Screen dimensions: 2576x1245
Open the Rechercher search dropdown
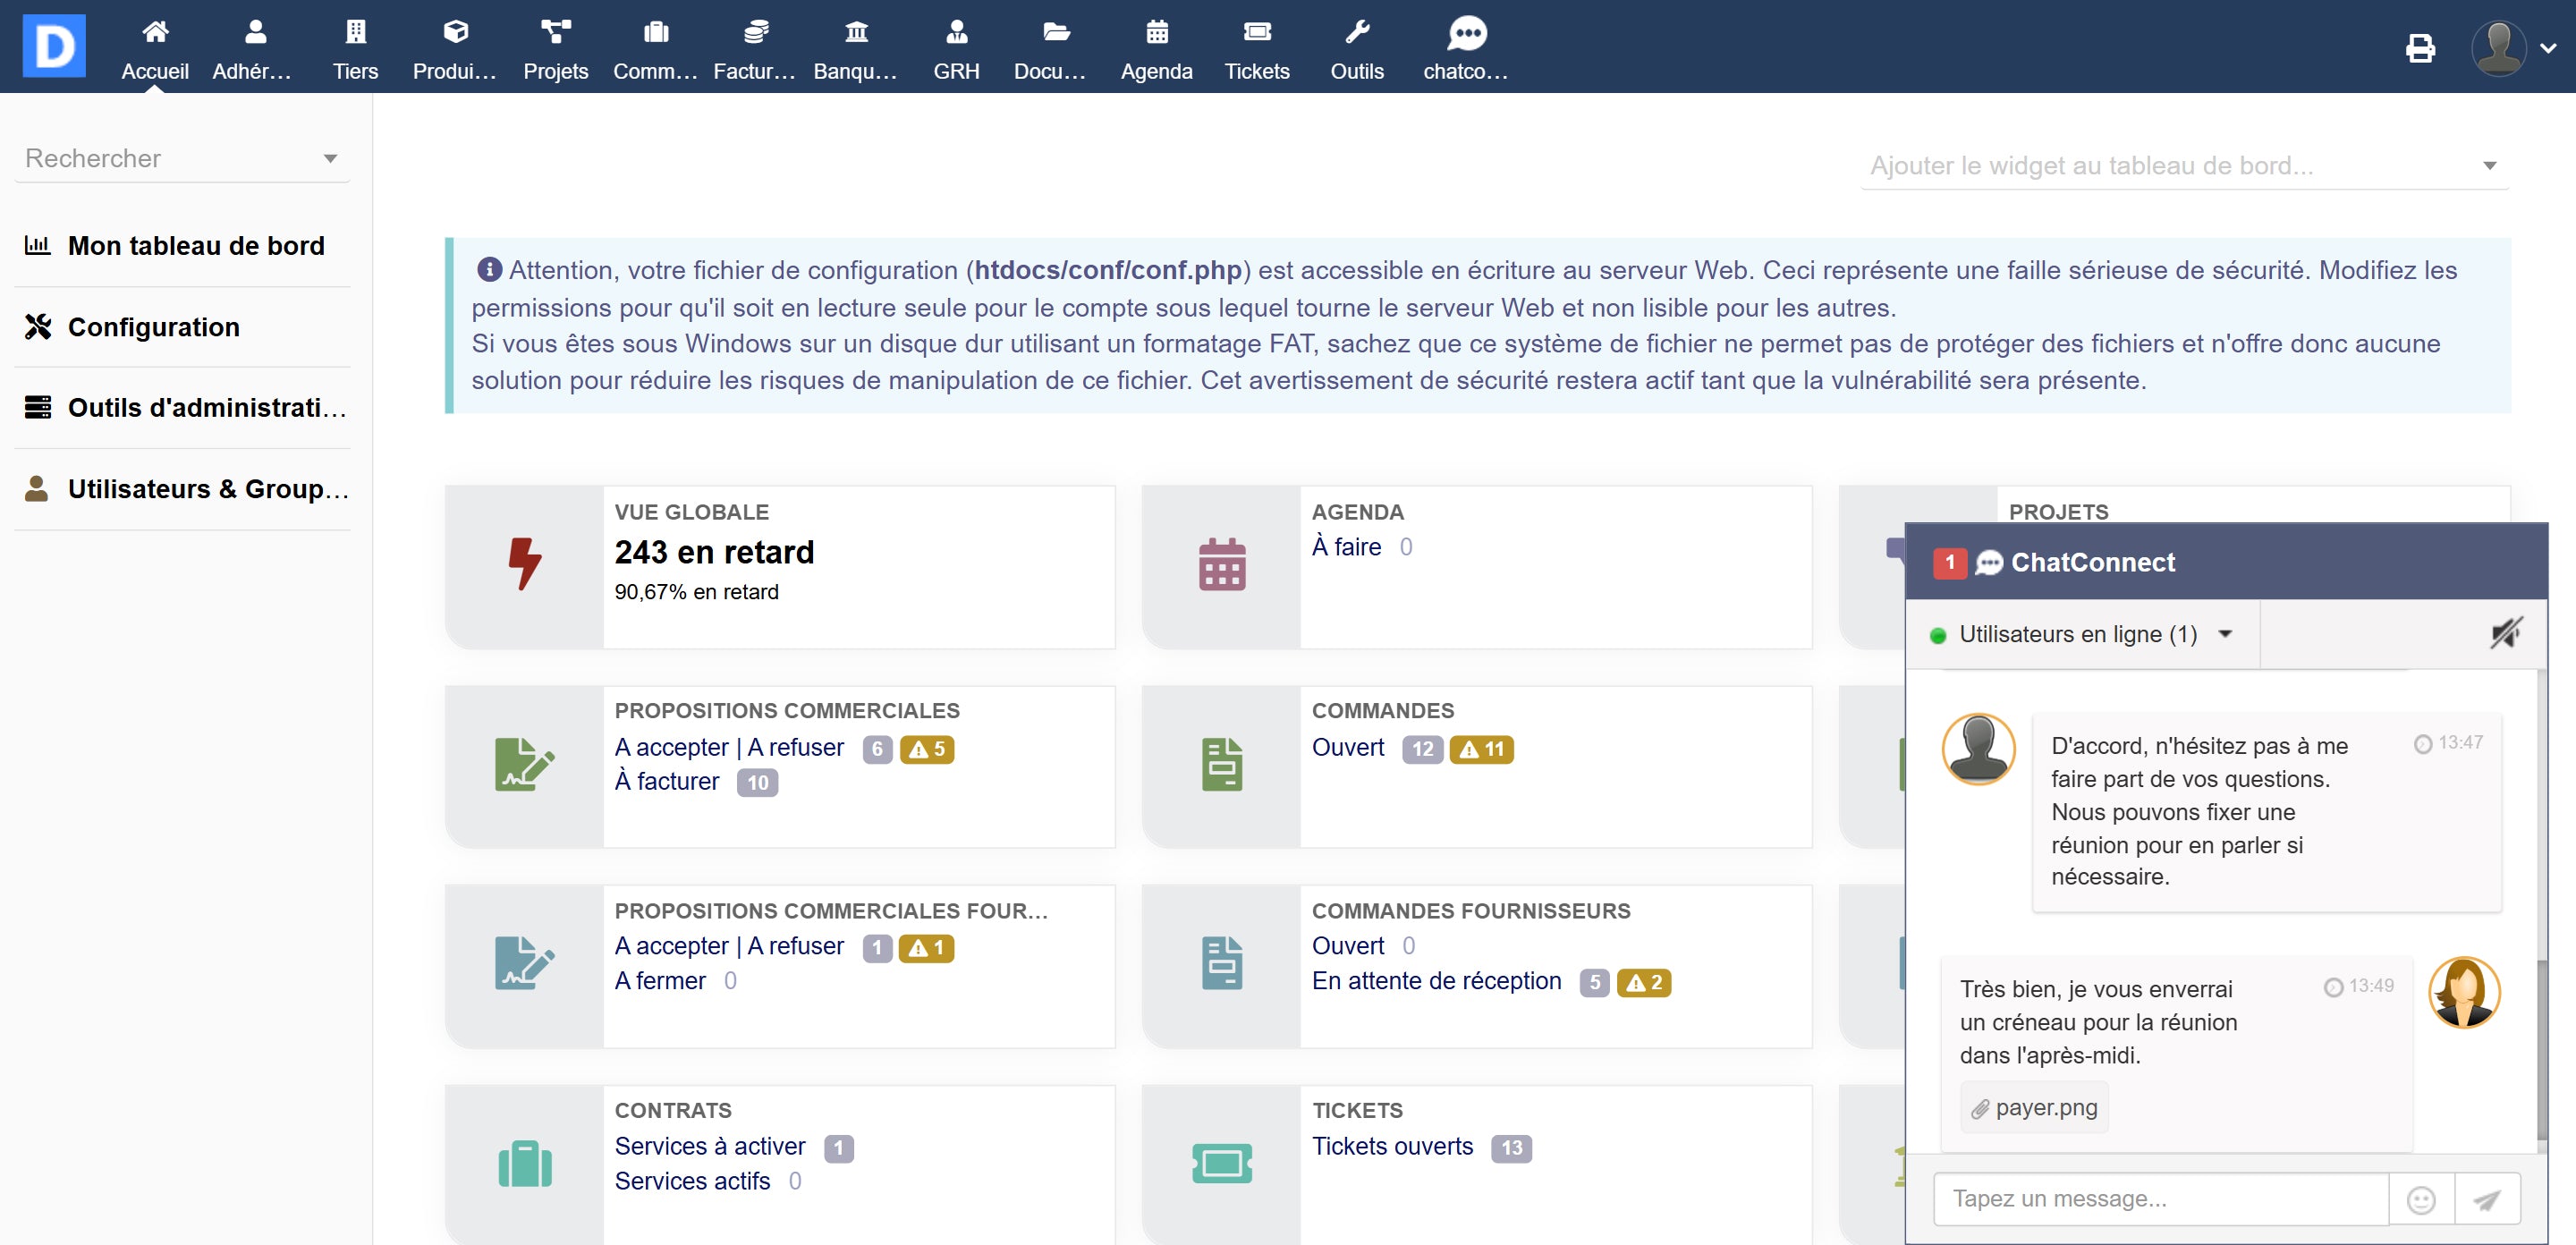tap(182, 159)
